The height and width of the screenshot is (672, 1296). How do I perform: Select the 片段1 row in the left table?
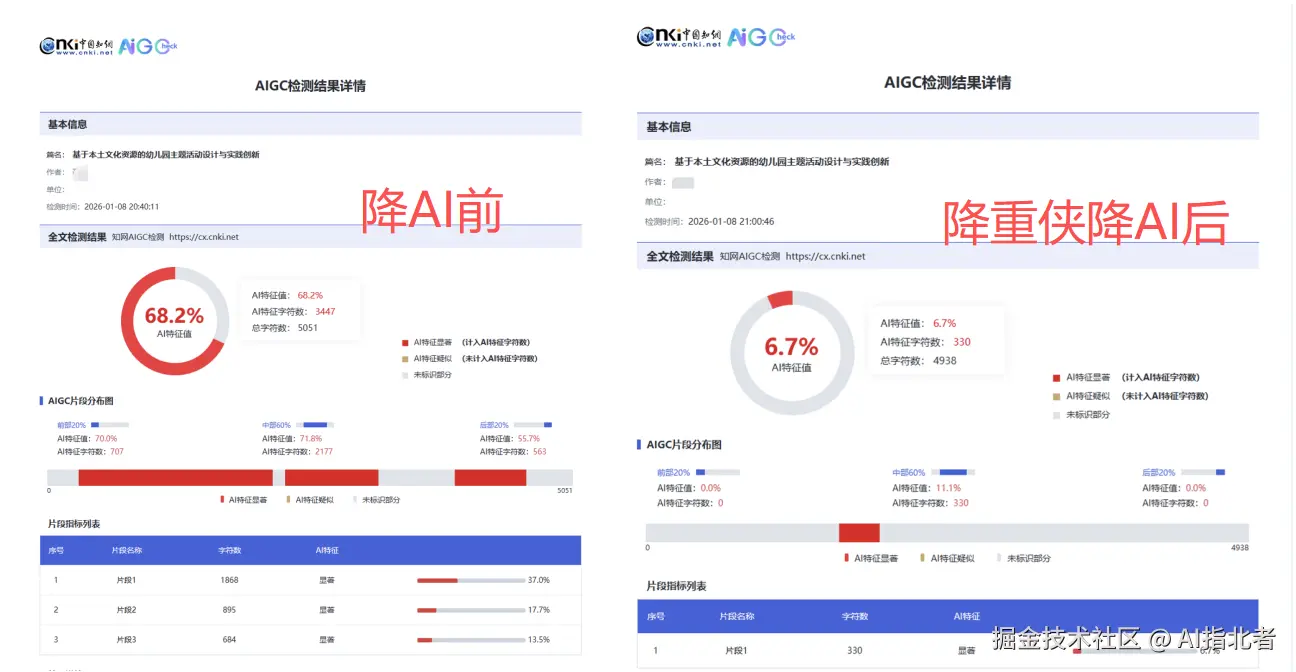(x=200, y=579)
